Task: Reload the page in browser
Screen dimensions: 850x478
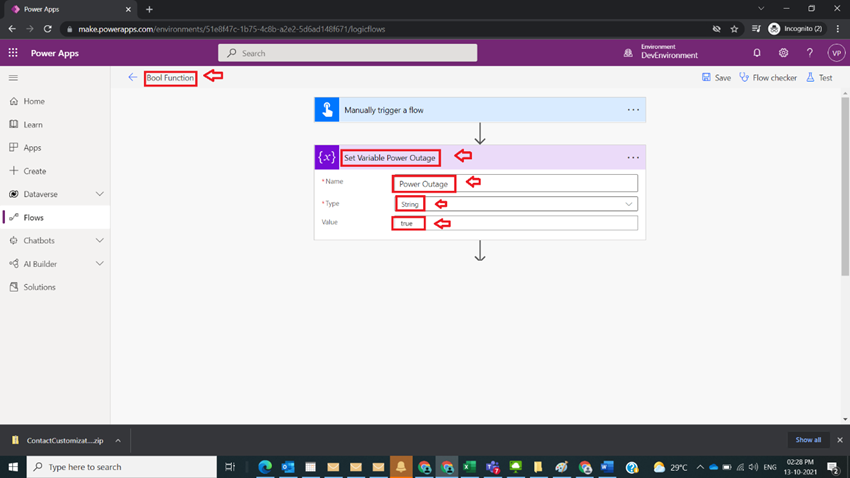Action: 48,29
